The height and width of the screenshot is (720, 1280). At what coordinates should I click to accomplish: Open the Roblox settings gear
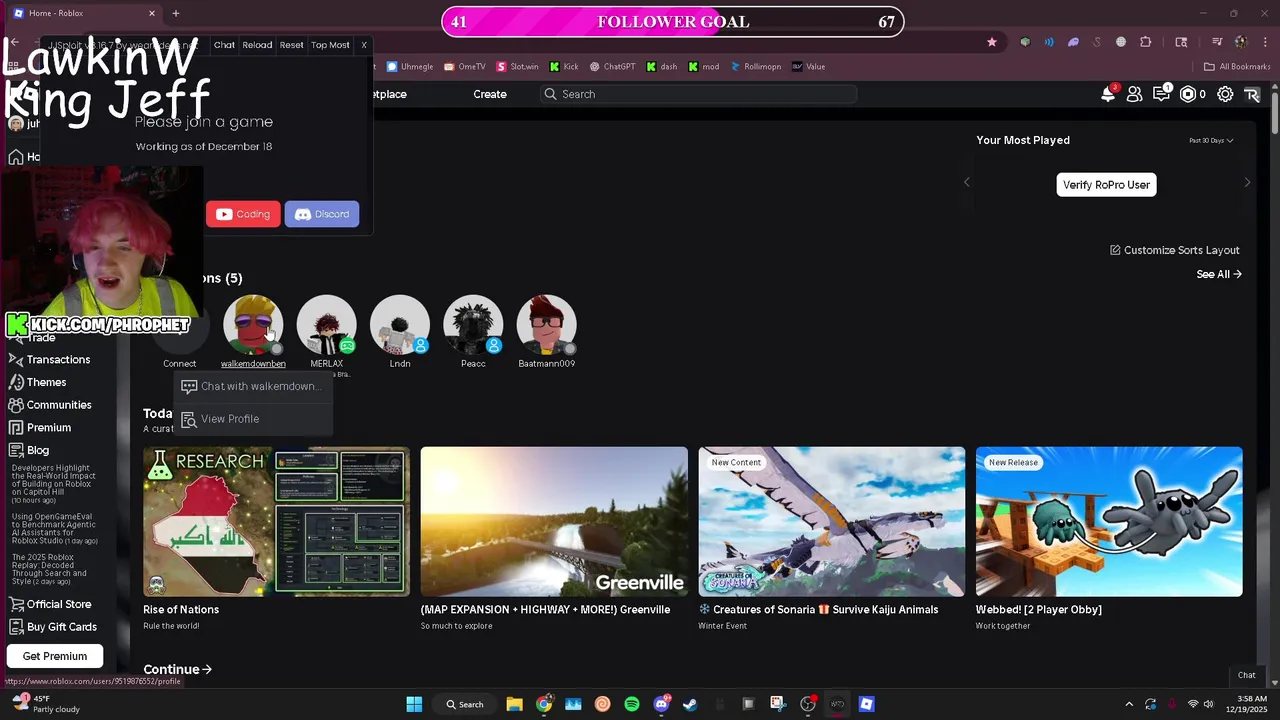[1225, 94]
